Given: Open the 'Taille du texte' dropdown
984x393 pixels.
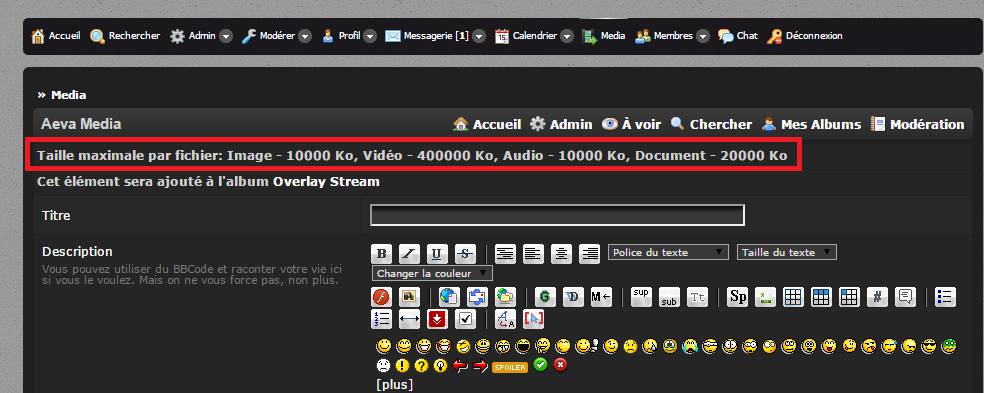Looking at the screenshot, I should pyautogui.click(x=786, y=252).
